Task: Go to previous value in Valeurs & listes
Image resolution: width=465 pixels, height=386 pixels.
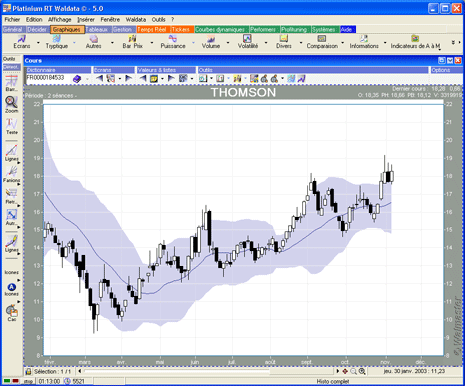Action: 143,78
